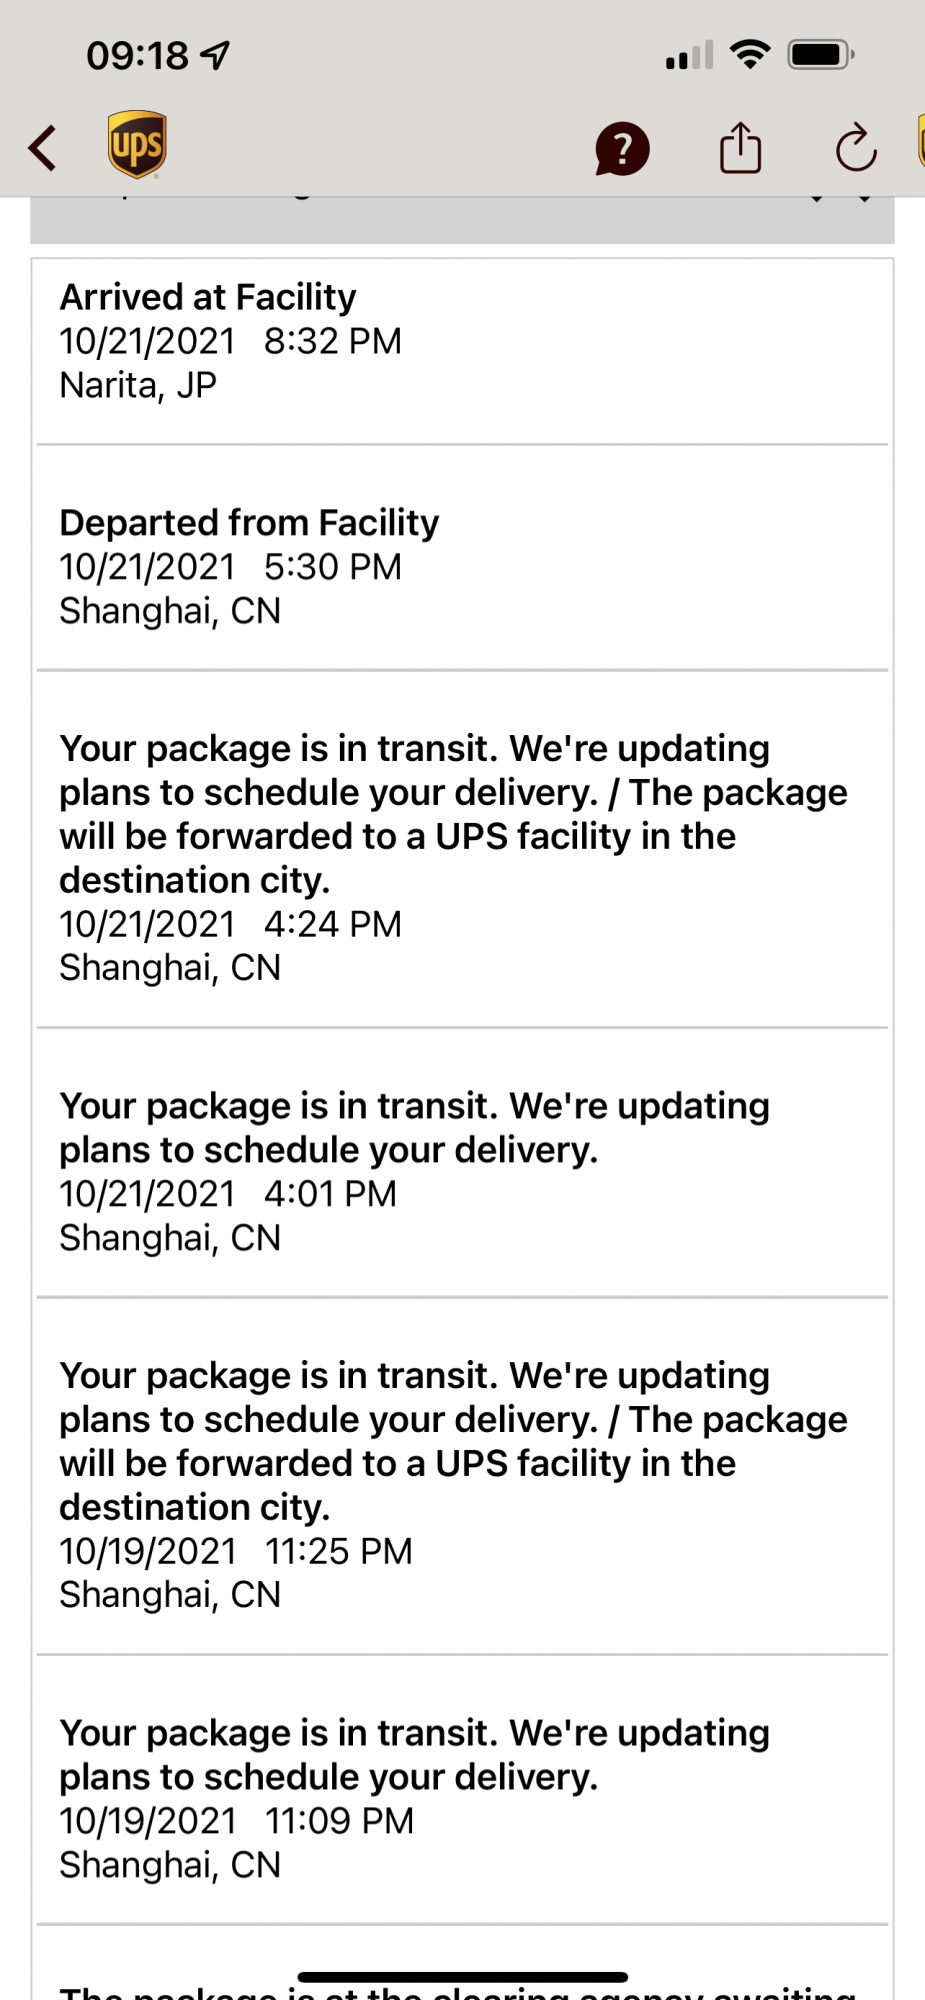The image size is (925, 2000).
Task: Tap the Wi-Fi status icon
Action: click(x=749, y=54)
